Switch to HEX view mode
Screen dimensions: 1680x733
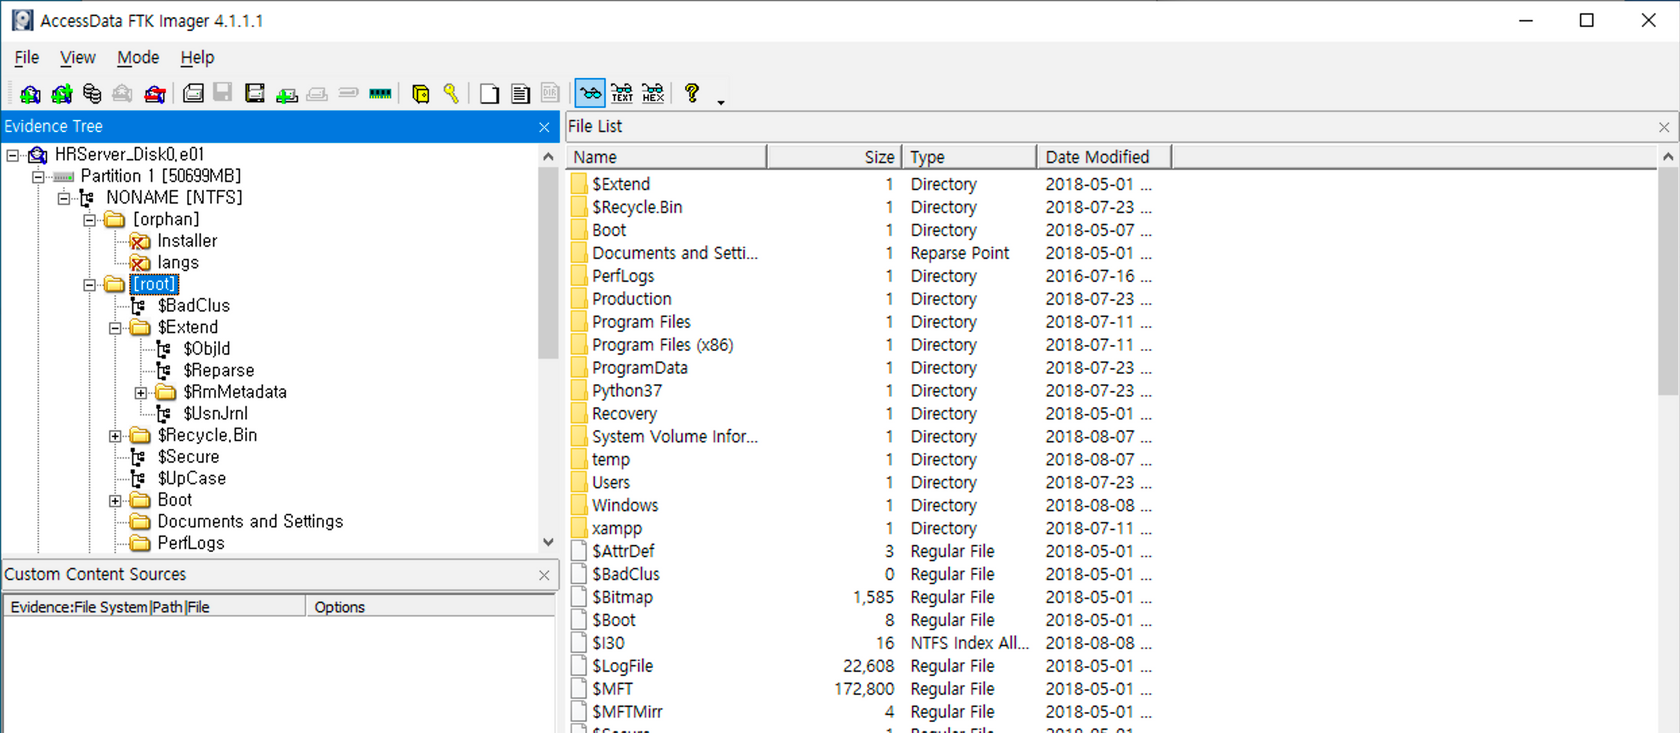pyautogui.click(x=653, y=94)
